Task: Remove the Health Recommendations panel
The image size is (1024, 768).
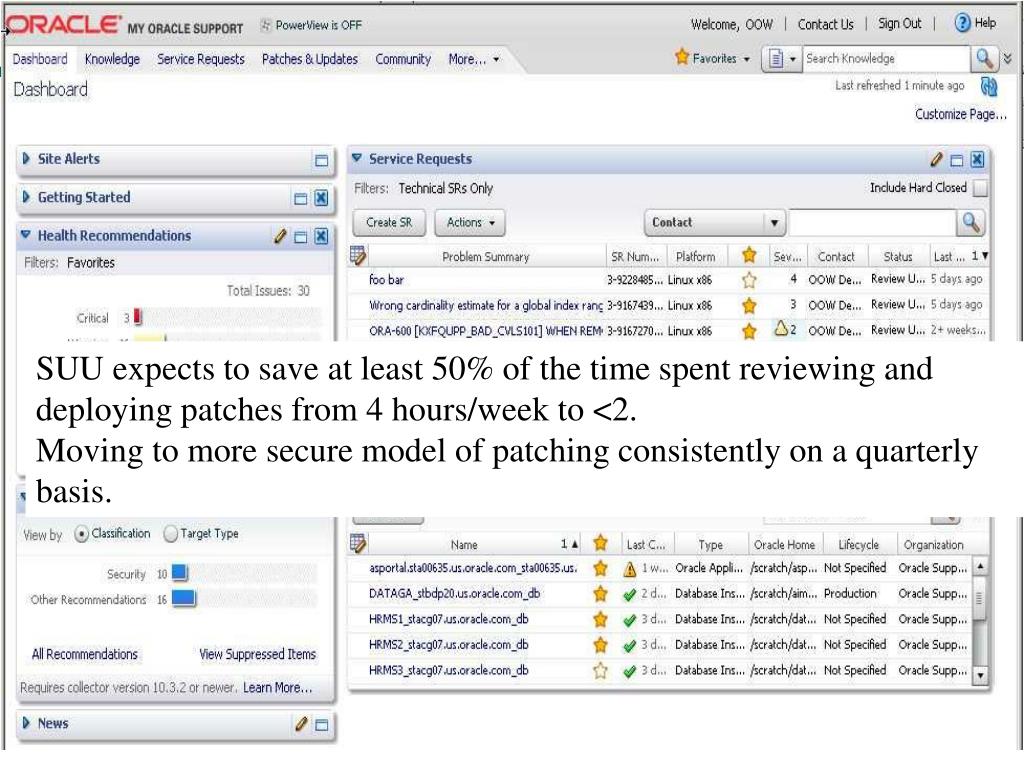Action: [321, 236]
